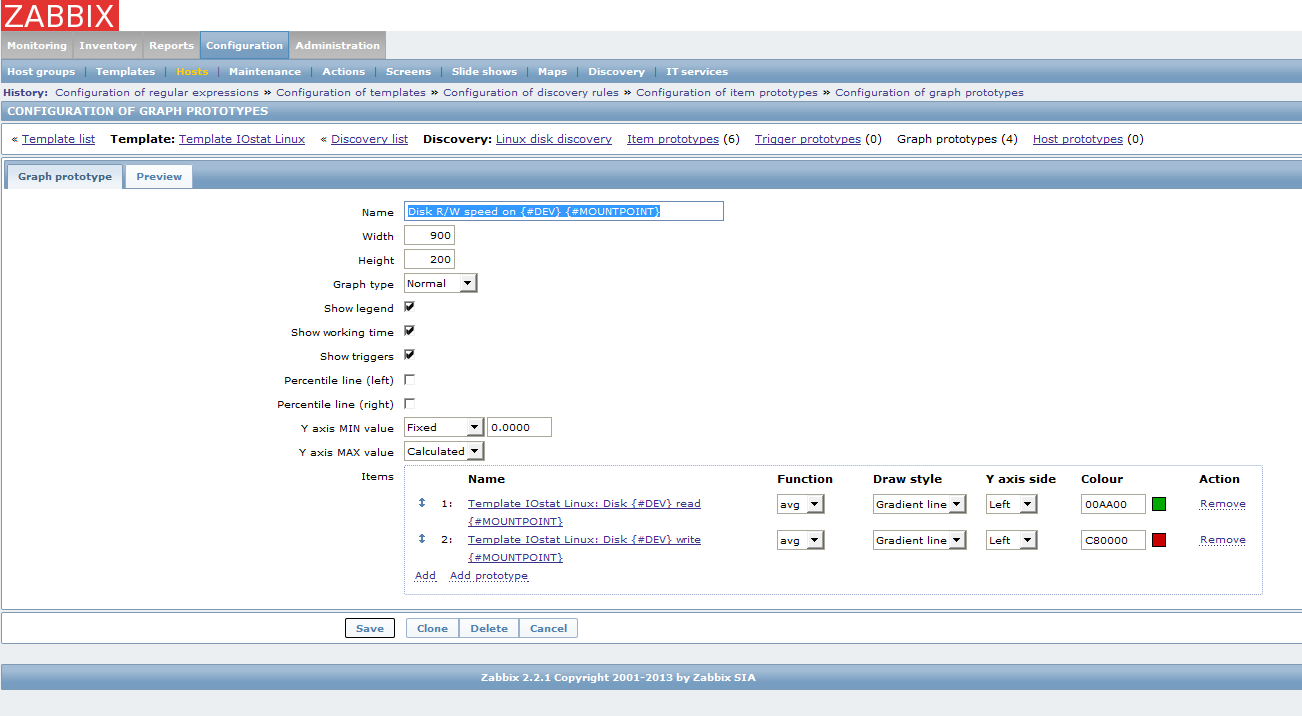Open the Monitoring menu

click(x=37, y=46)
